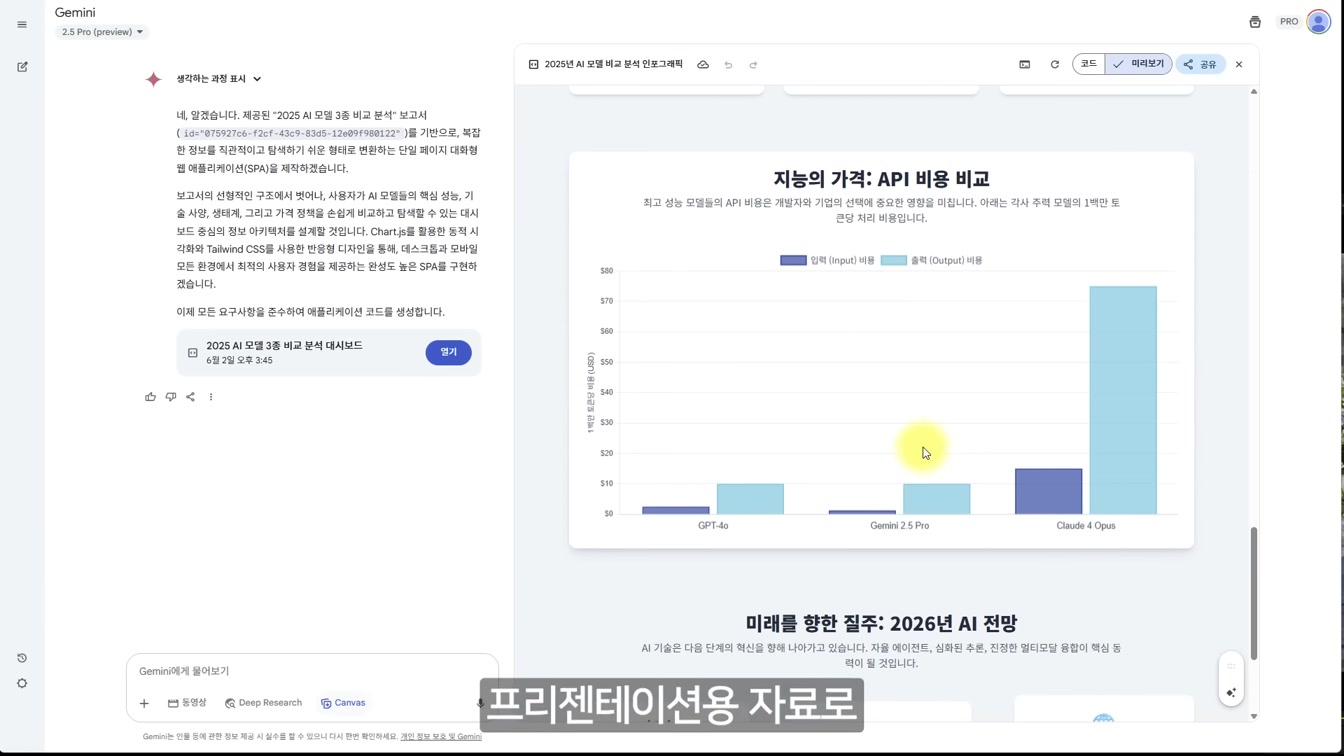Share the chat response
The width and height of the screenshot is (1344, 756).
pos(190,397)
